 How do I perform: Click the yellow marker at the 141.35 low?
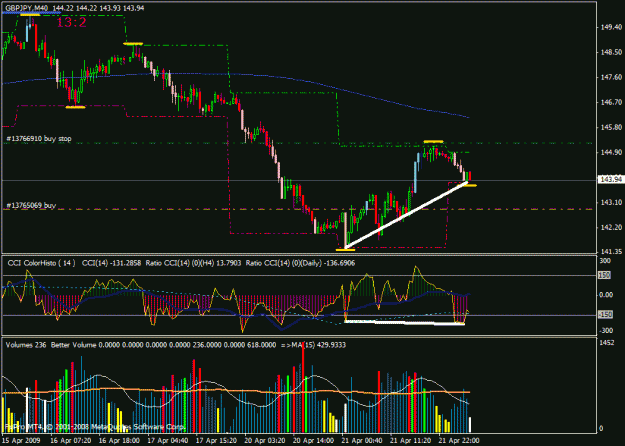pyautogui.click(x=345, y=250)
